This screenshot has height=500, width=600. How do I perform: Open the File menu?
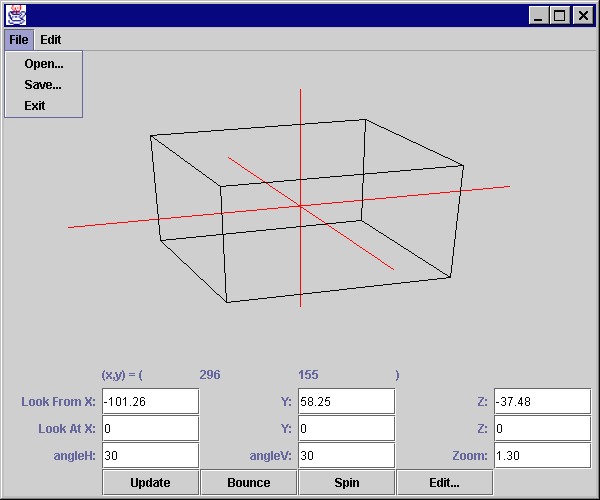[19, 39]
